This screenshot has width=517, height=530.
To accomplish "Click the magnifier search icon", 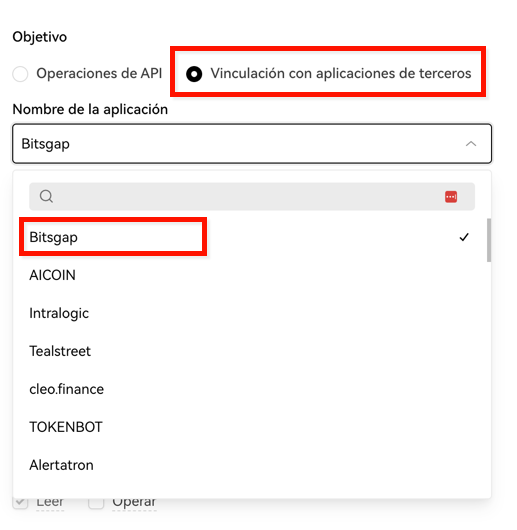I will coord(46,196).
